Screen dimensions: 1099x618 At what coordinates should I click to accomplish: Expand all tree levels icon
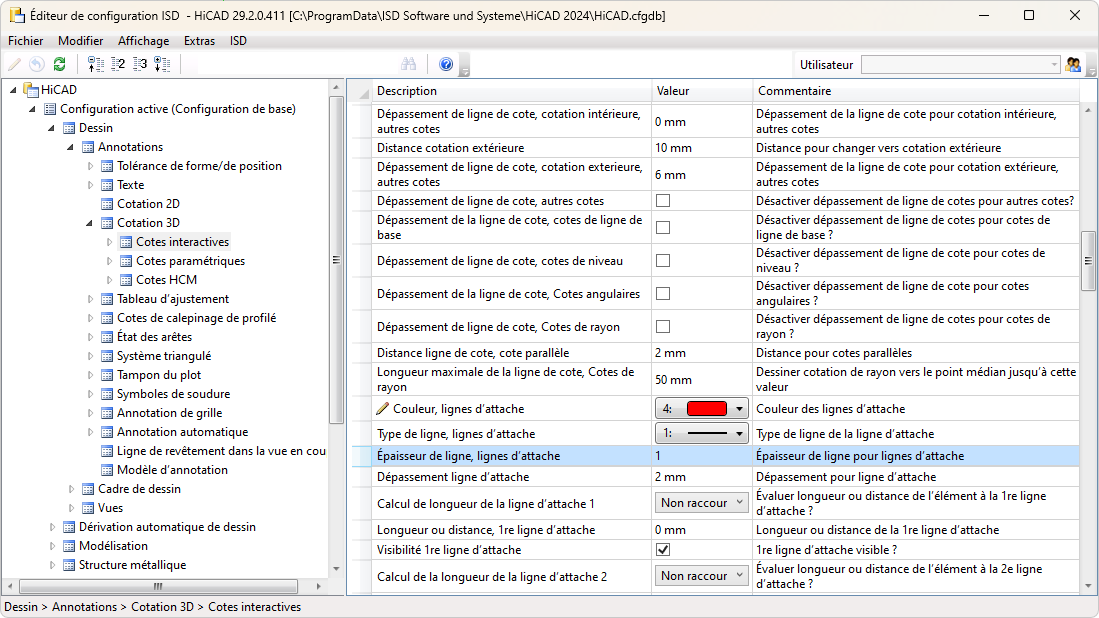tap(162, 64)
